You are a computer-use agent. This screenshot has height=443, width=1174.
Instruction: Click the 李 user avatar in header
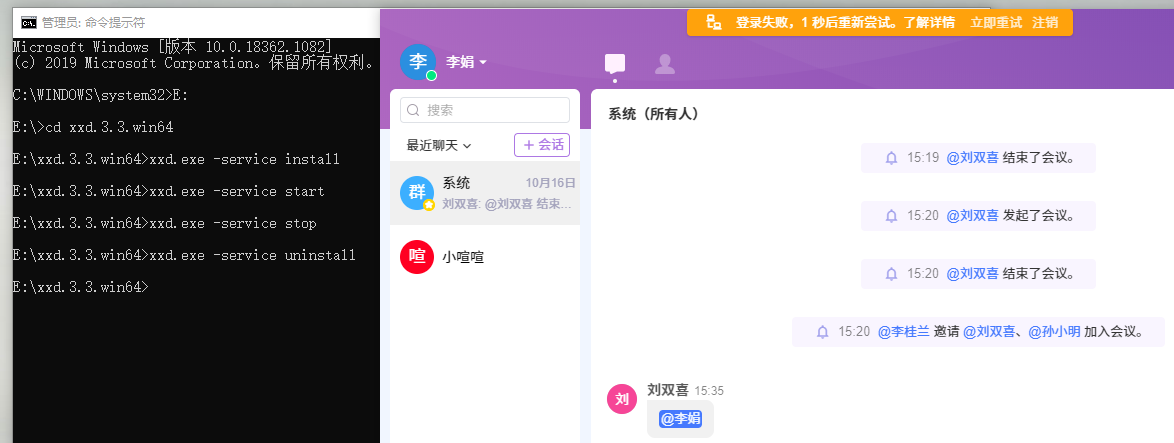point(418,62)
